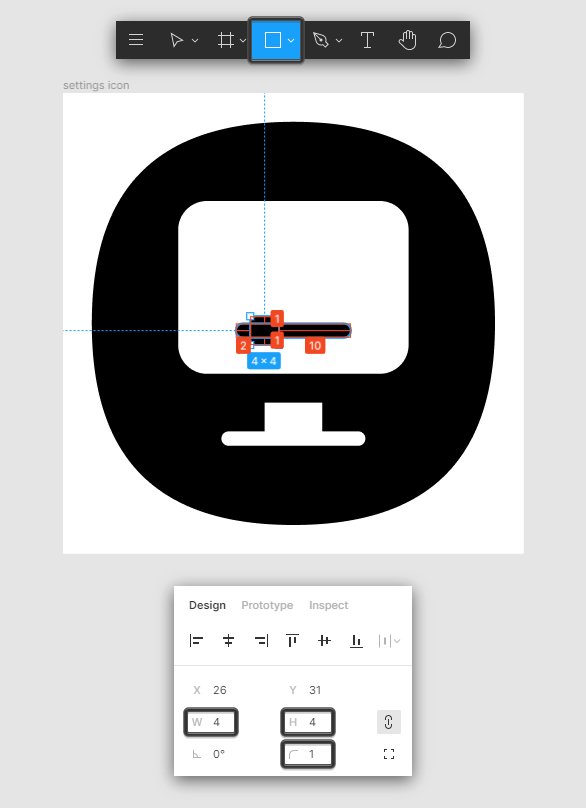The image size is (586, 808).
Task: Open the hamburger main menu
Action: [136, 40]
